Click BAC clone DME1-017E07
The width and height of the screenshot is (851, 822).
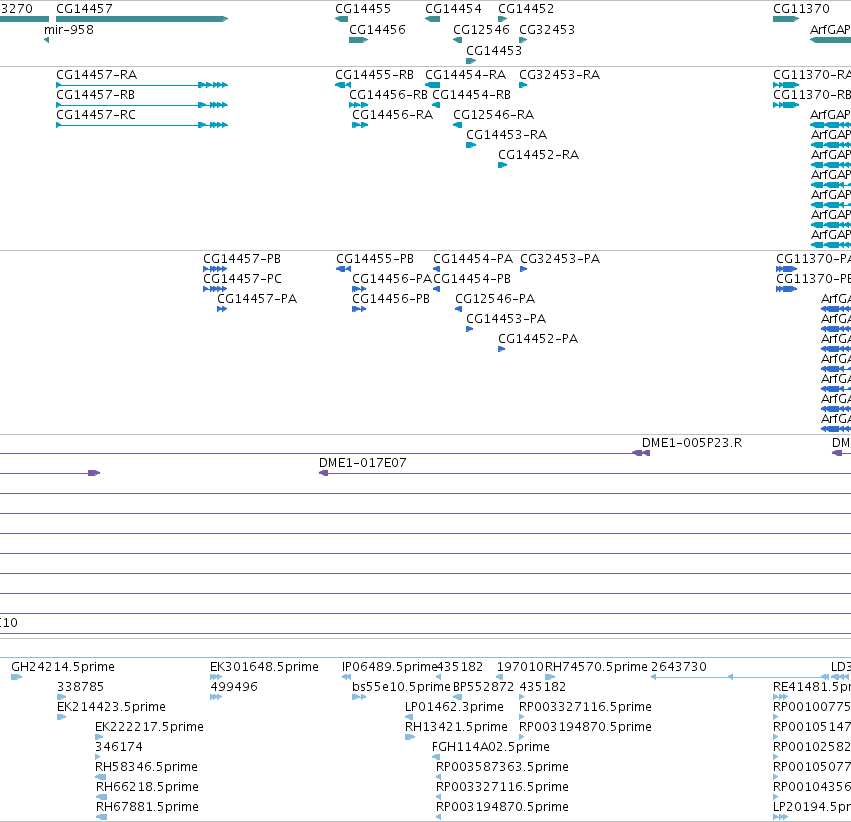tap(363, 462)
